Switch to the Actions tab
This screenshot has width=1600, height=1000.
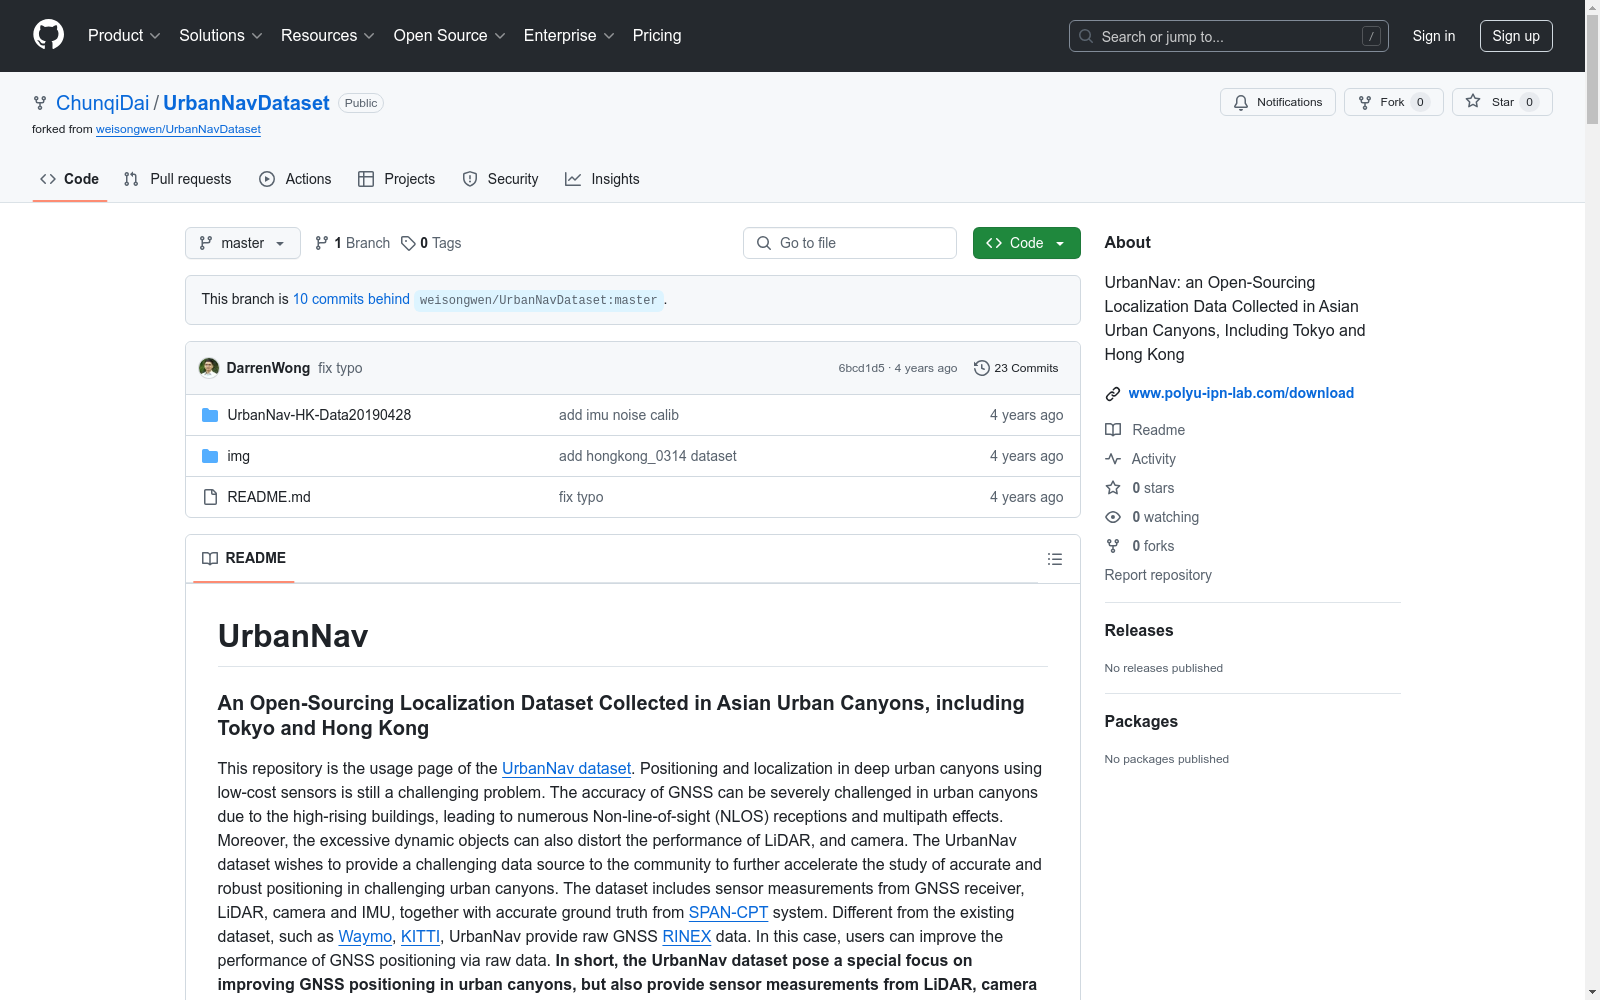[295, 179]
